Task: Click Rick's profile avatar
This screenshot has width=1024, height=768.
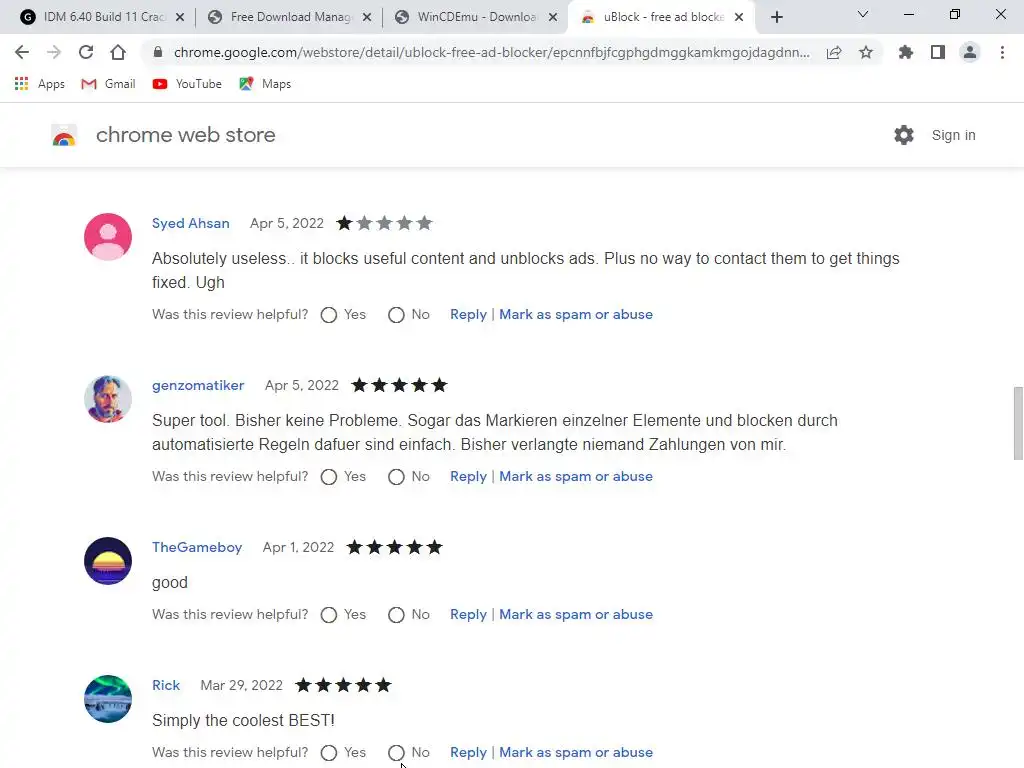Action: [108, 699]
